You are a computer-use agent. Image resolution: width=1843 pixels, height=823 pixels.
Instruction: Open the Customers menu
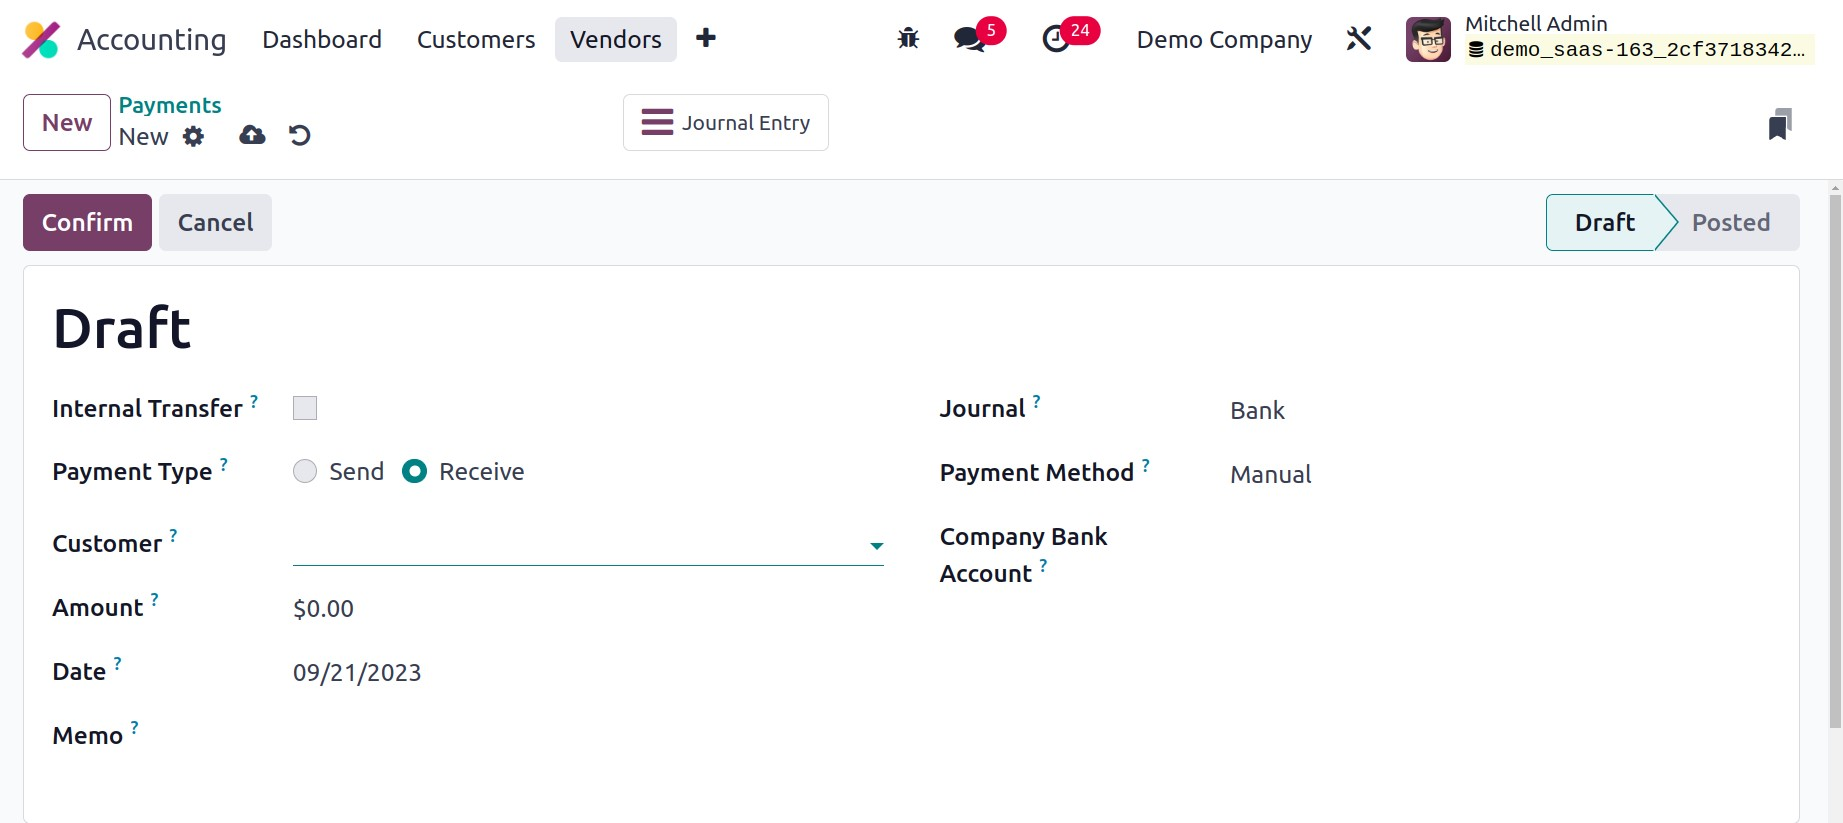tap(476, 40)
